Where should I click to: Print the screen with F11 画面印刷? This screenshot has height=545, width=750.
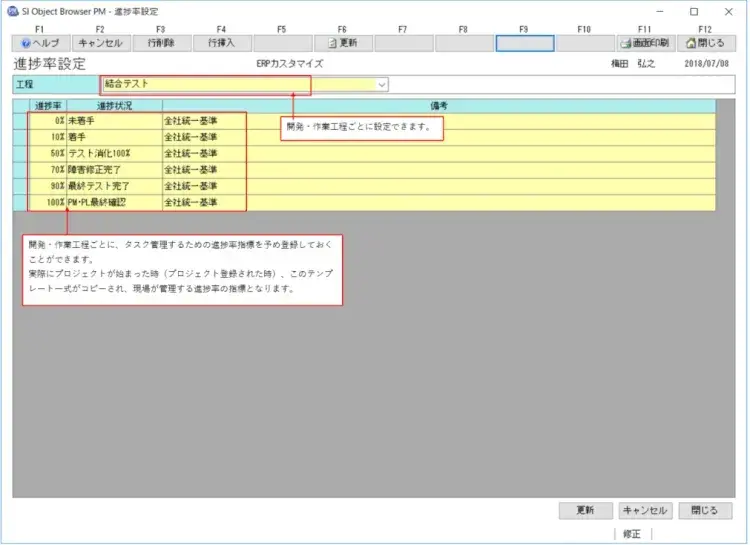pyautogui.click(x=646, y=43)
